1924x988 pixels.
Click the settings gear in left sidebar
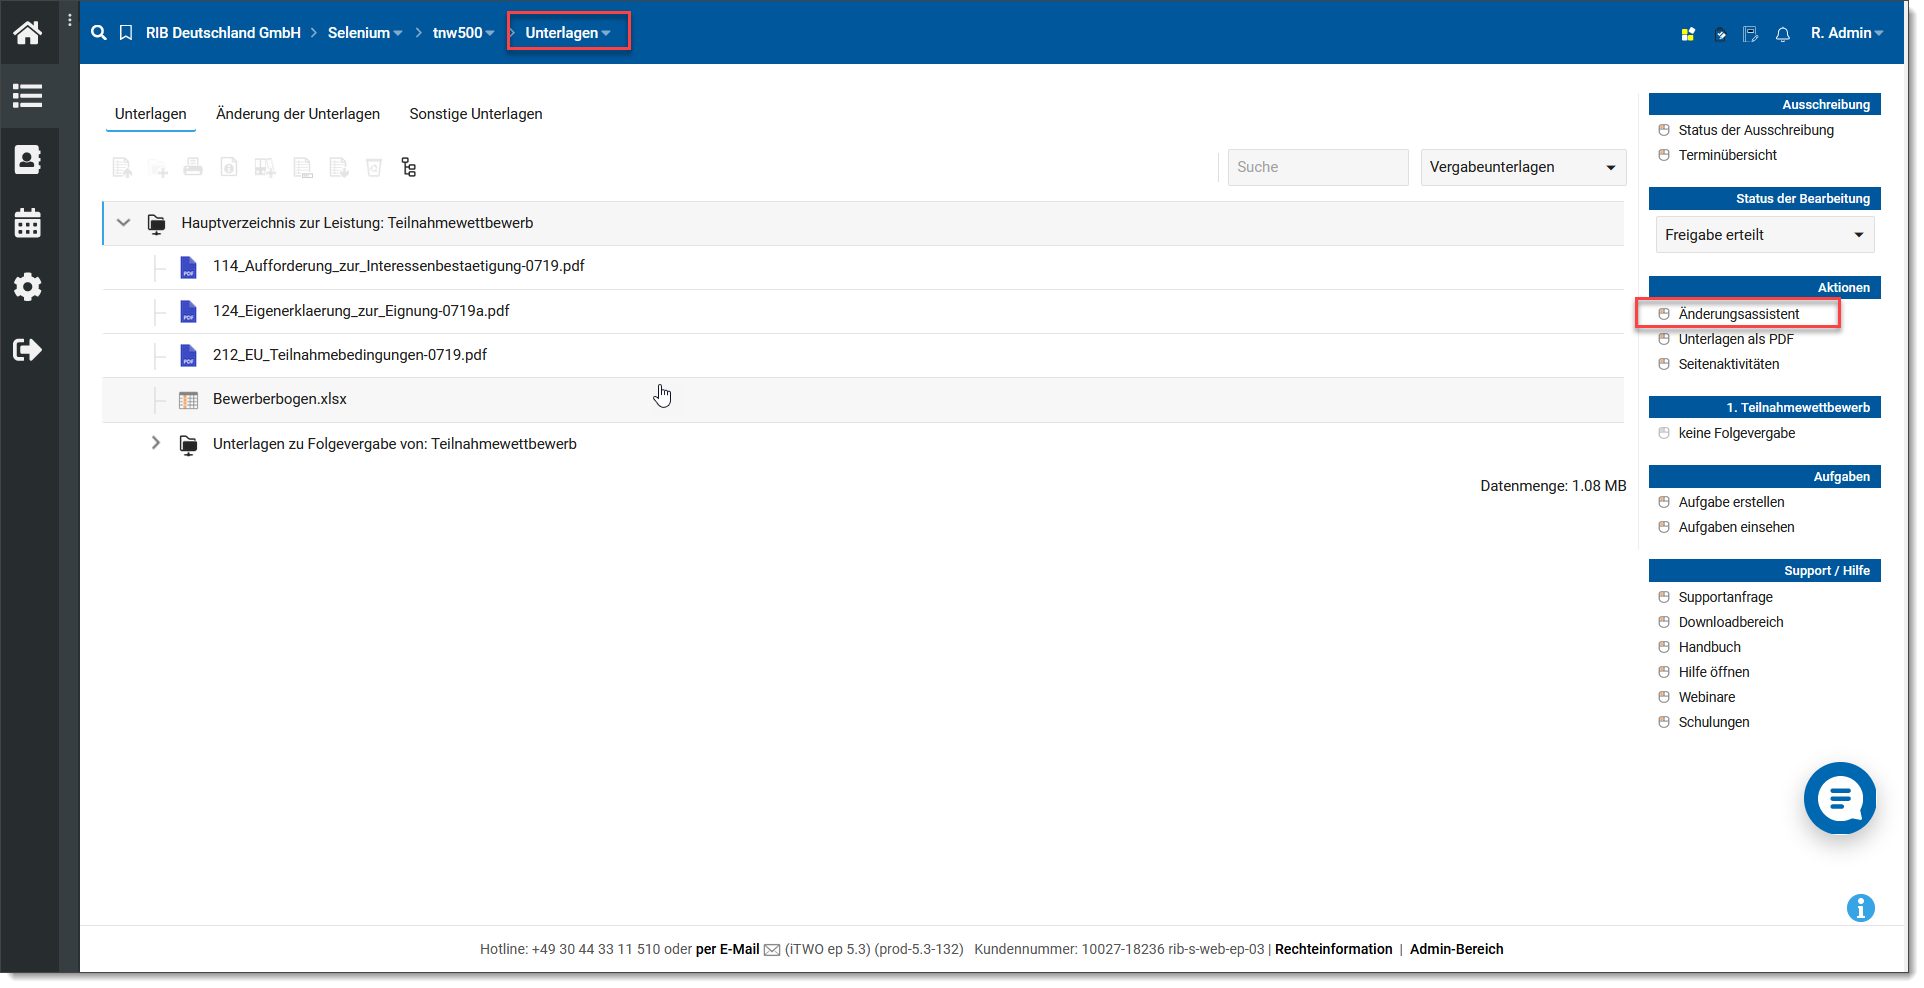(x=28, y=287)
